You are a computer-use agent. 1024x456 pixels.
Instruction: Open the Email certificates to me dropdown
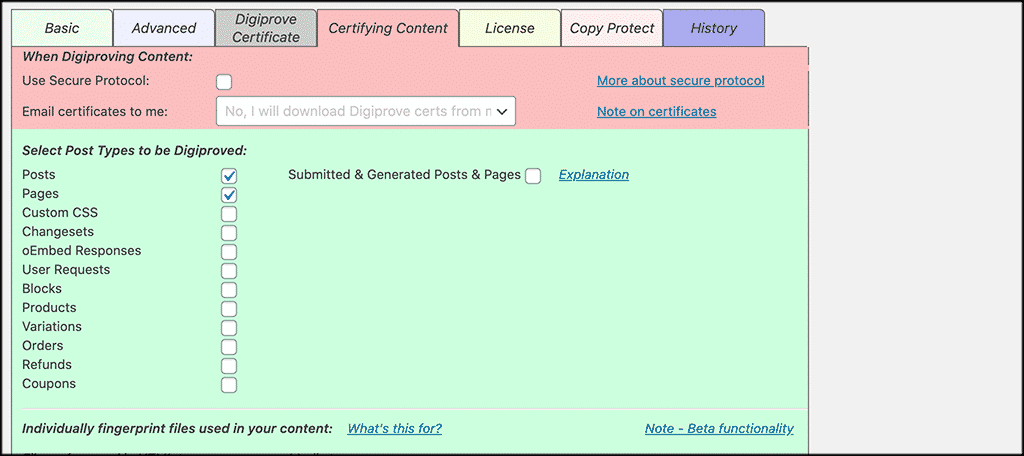coord(366,111)
